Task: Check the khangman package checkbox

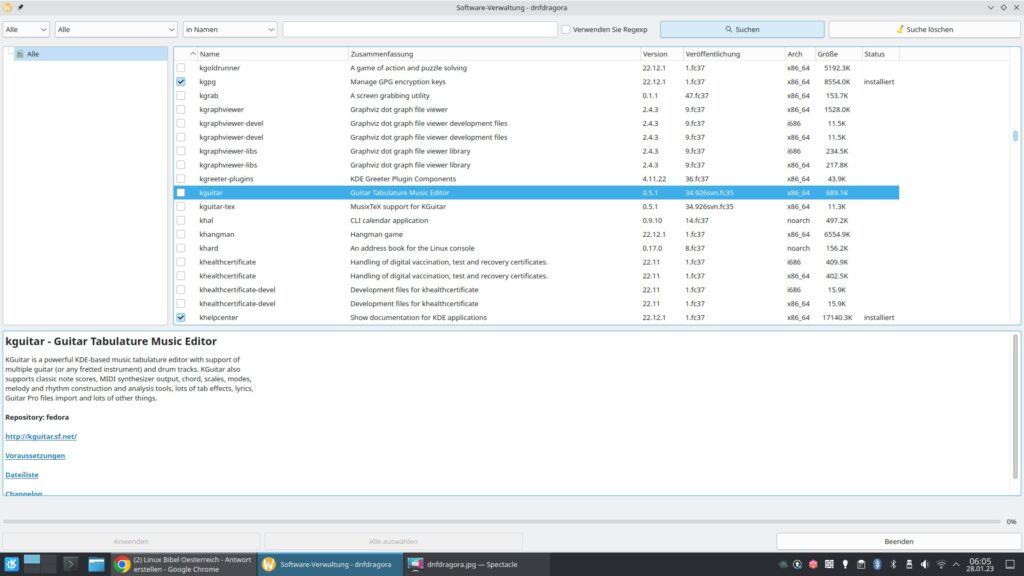Action: (x=181, y=234)
